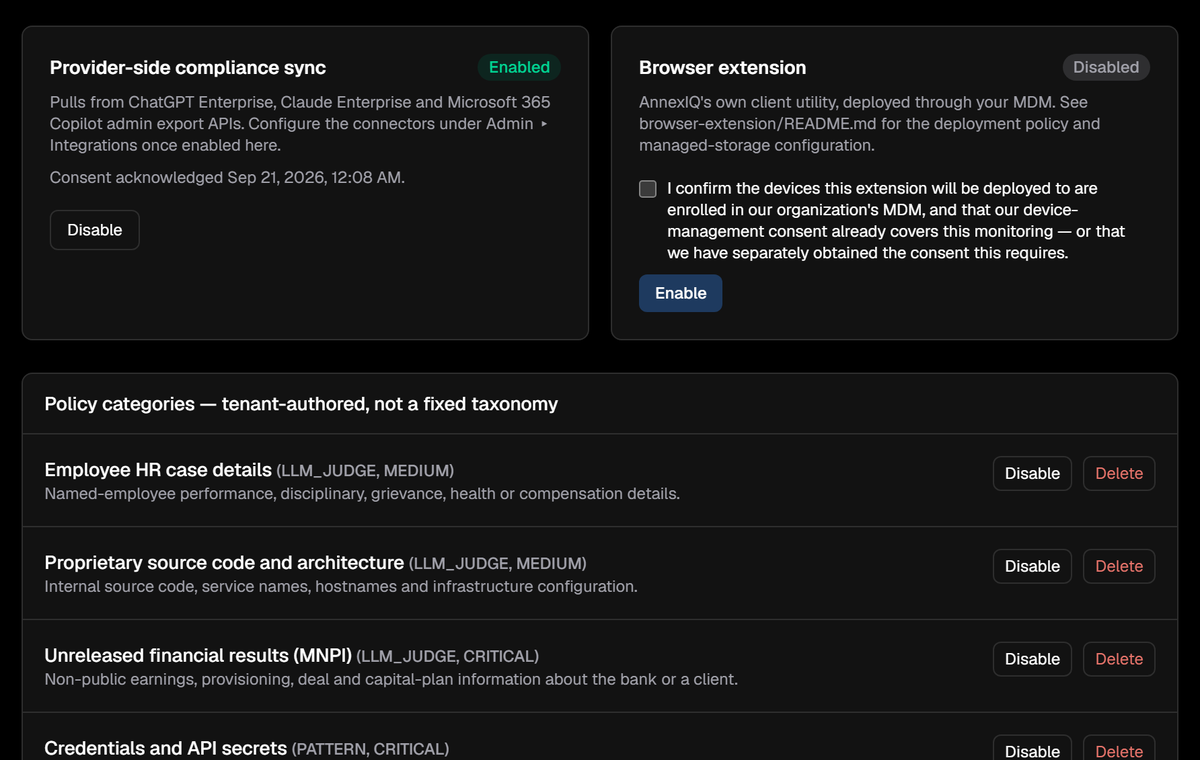Viewport: 1200px width, 760px height.
Task: Select Credentials and API secrets title
Action: pos(166,748)
